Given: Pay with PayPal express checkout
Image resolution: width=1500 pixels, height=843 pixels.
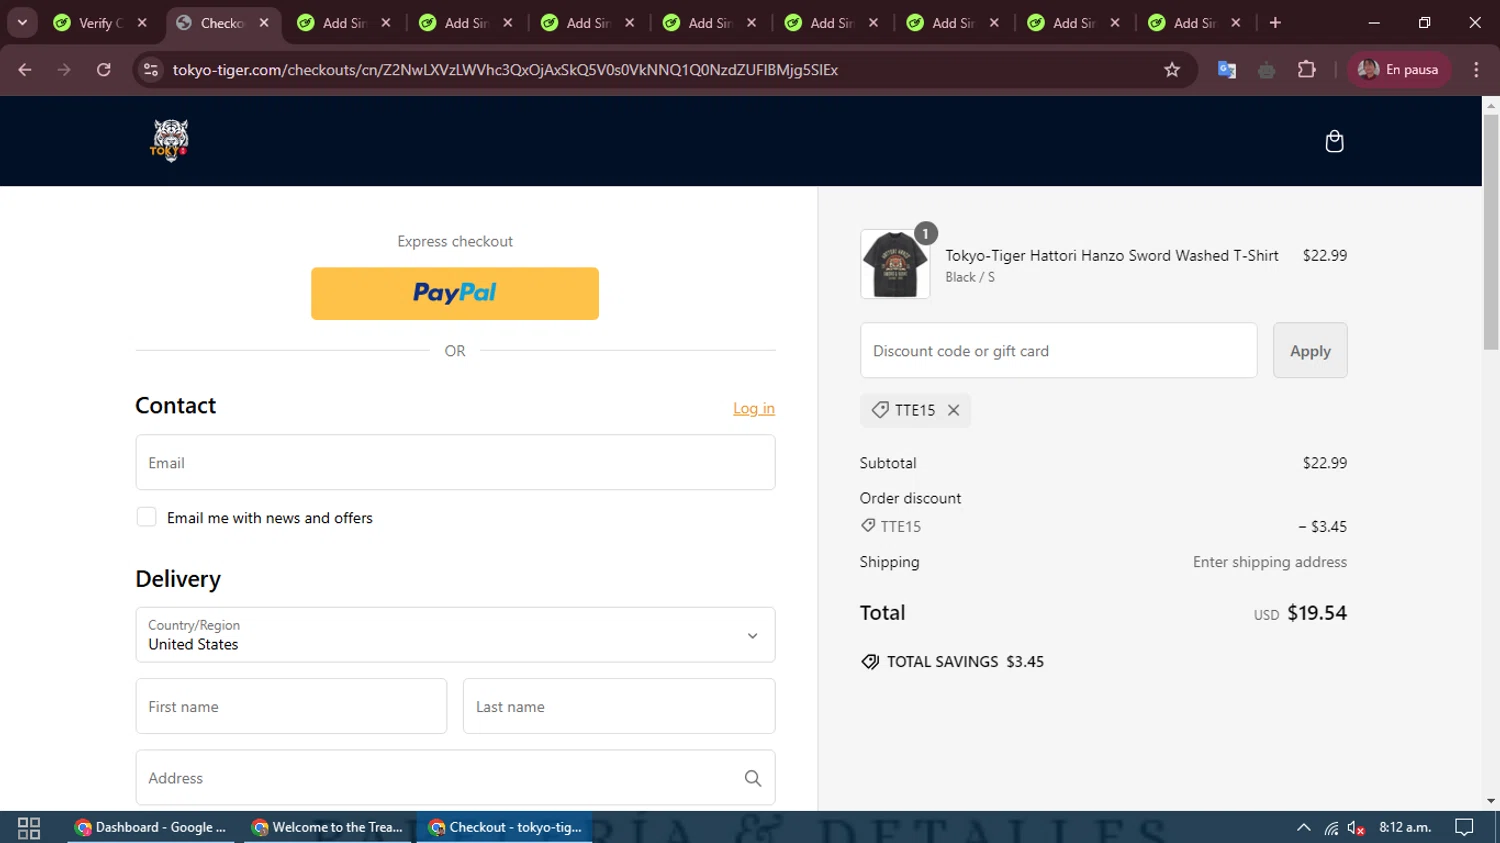Looking at the screenshot, I should coord(455,293).
